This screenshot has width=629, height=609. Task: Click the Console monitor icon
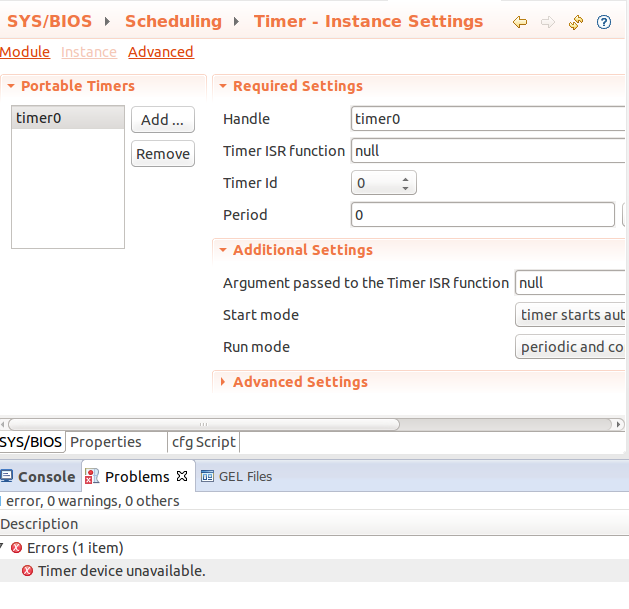6,476
